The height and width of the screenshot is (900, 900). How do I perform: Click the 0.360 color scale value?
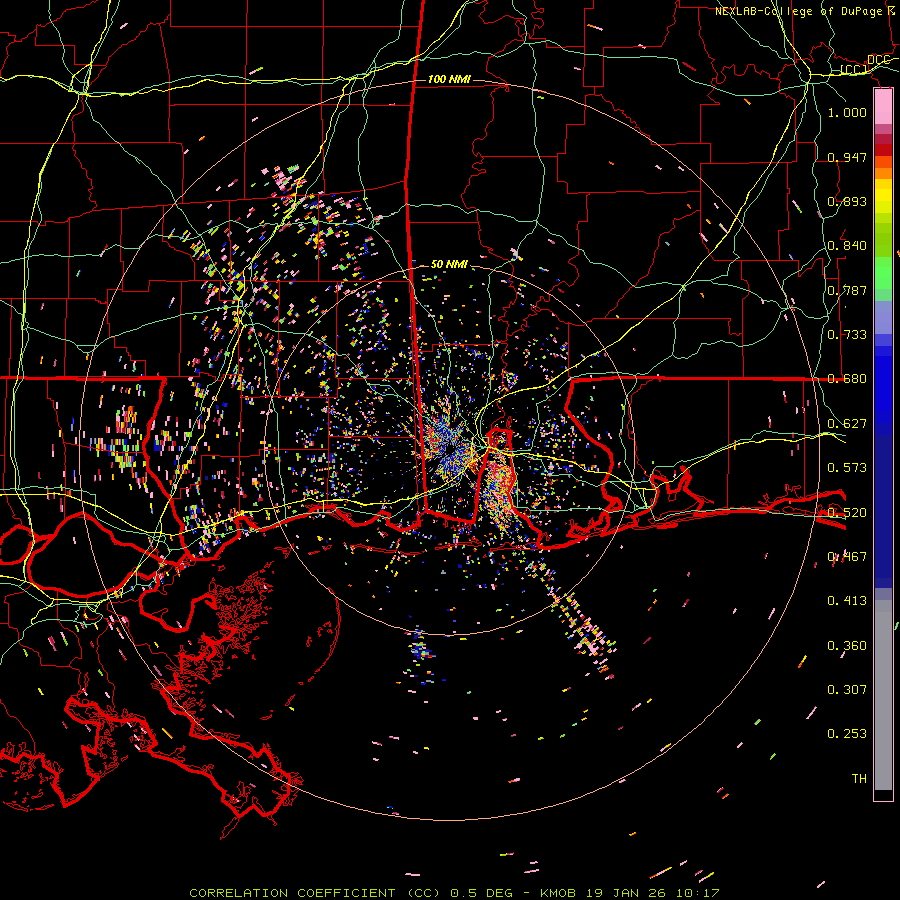click(x=847, y=646)
